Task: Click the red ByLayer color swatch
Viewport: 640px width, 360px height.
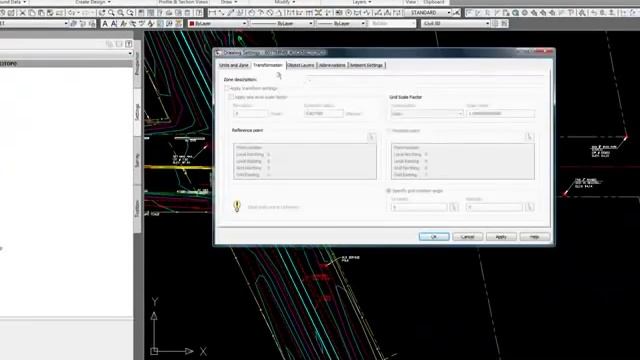Action: (191, 24)
